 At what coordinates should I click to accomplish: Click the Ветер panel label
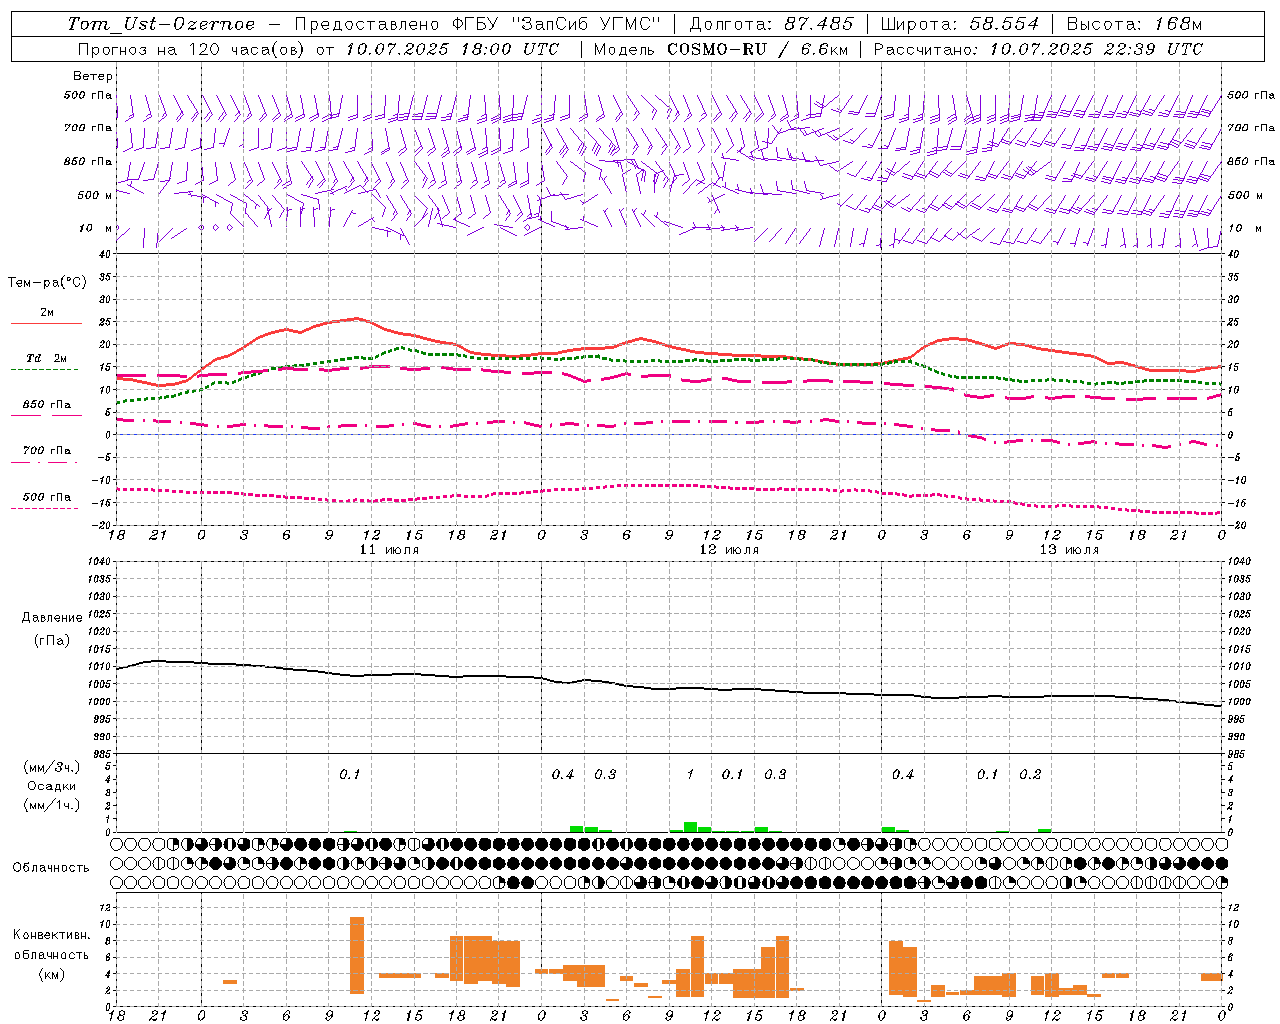click(93, 76)
